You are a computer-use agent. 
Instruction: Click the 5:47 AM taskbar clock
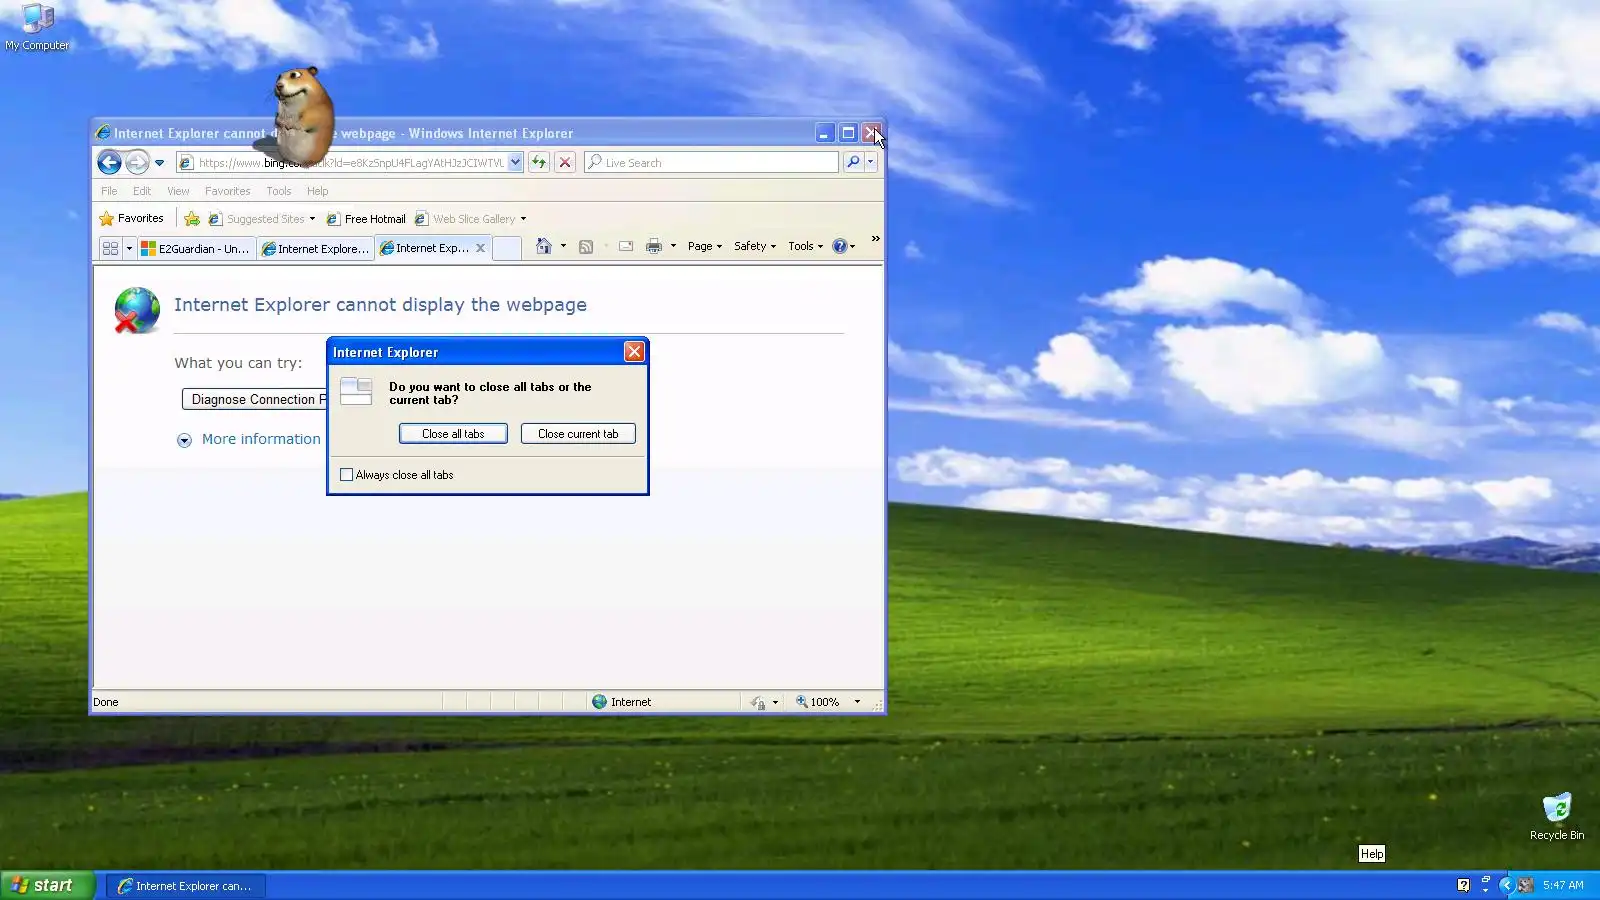point(1563,885)
